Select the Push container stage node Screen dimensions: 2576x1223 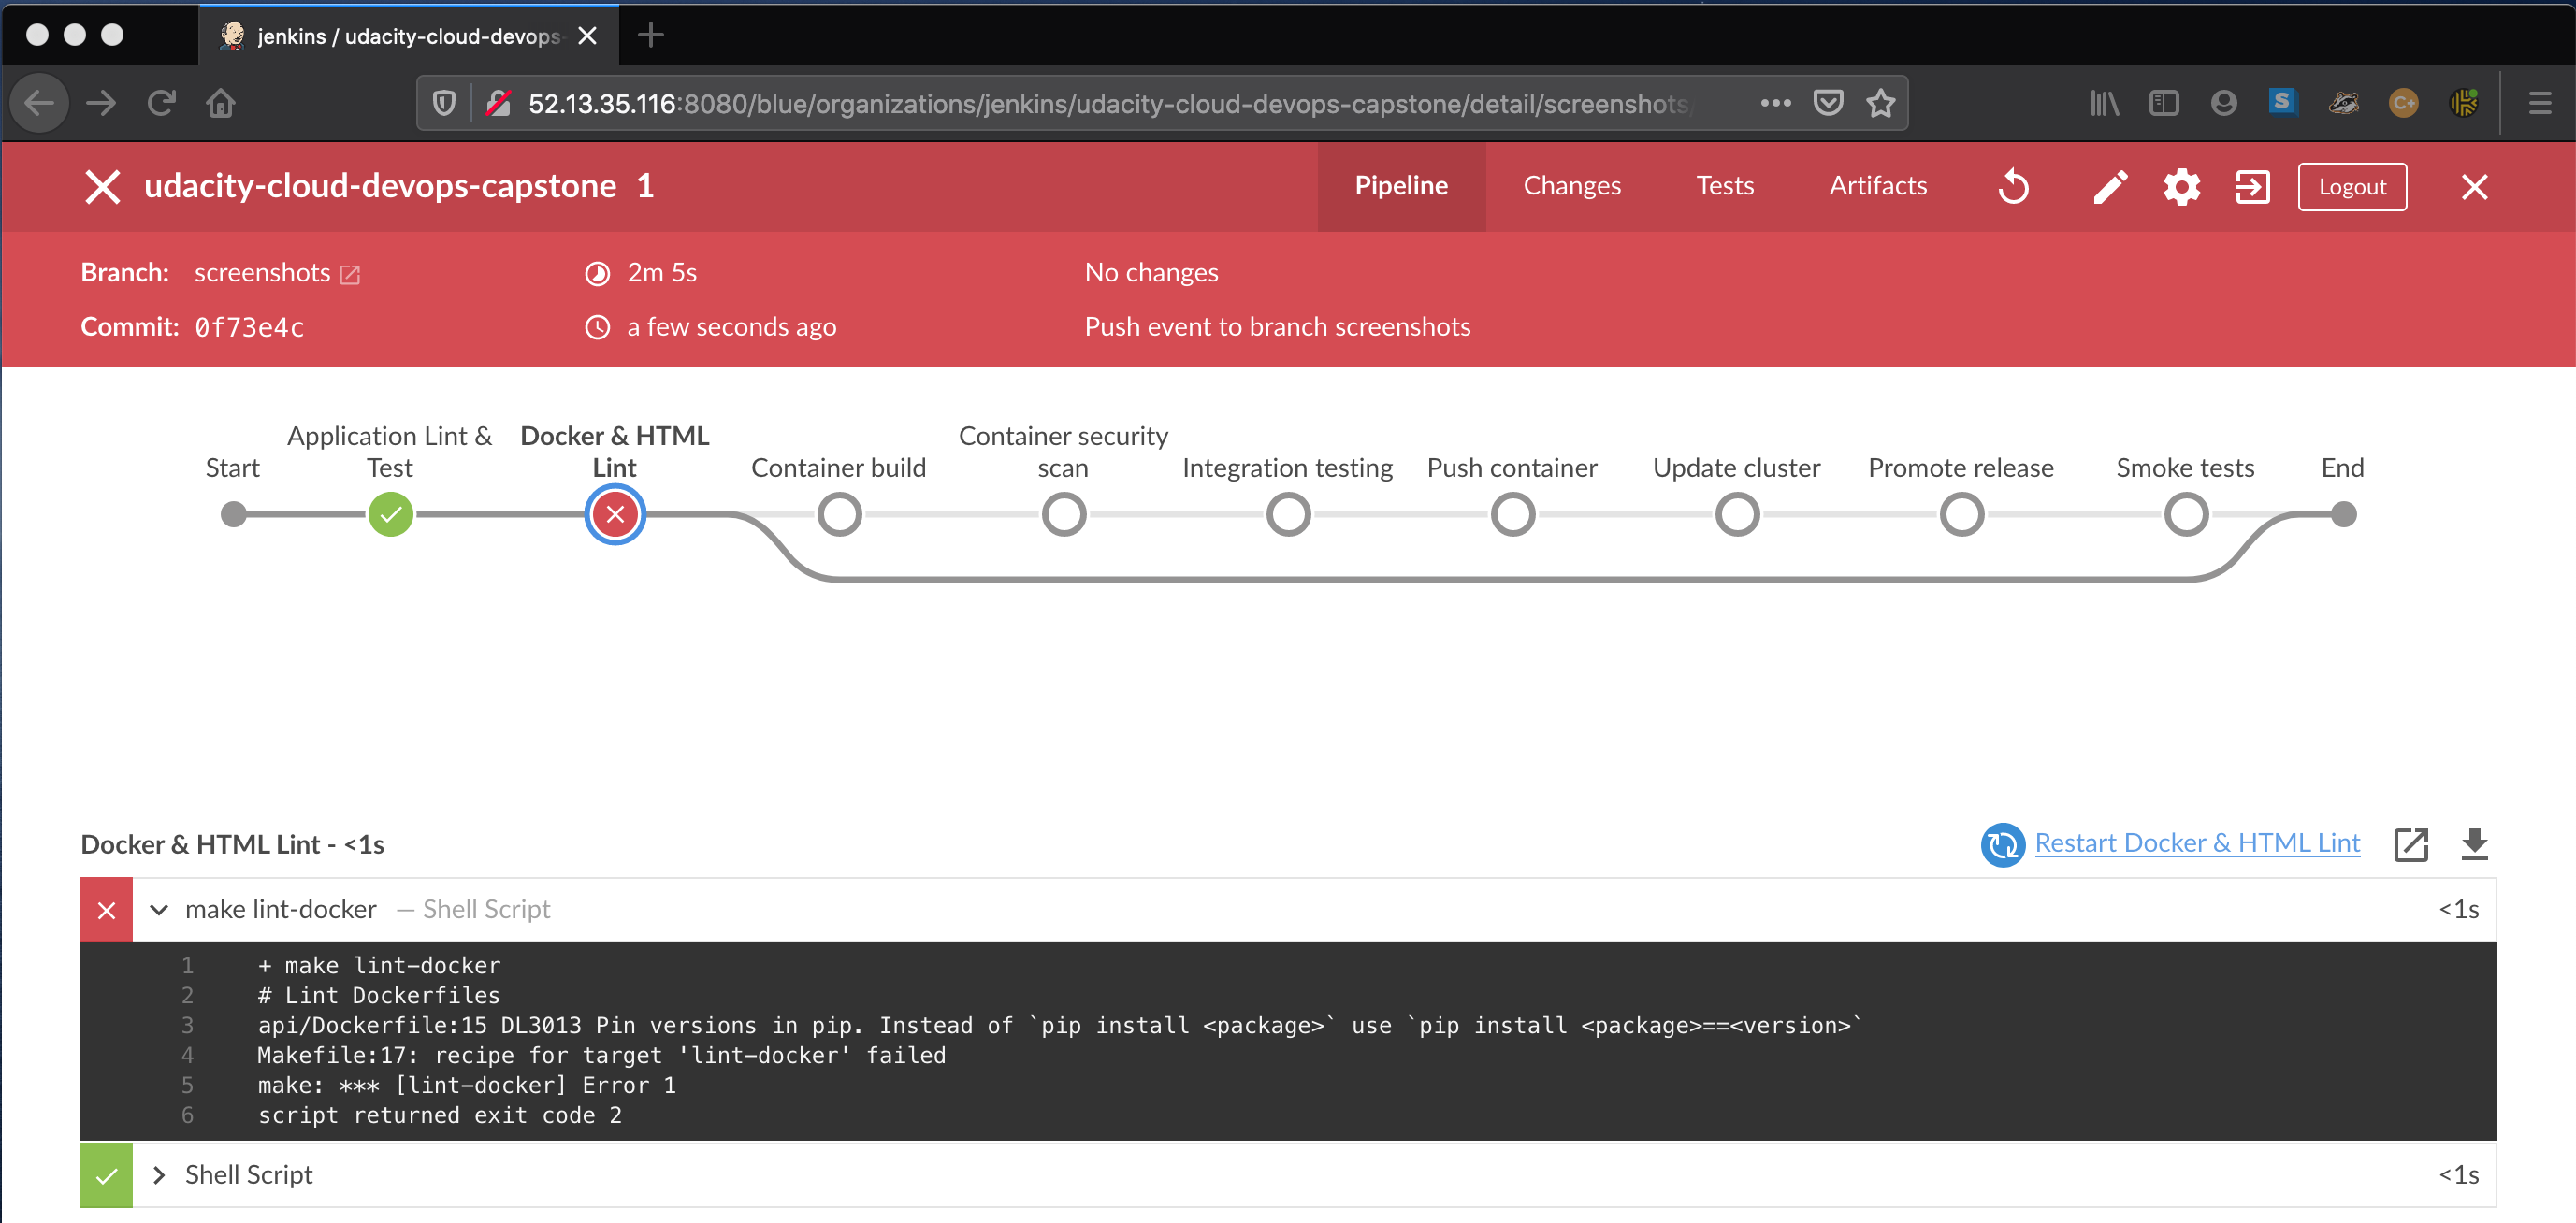click(x=1513, y=515)
